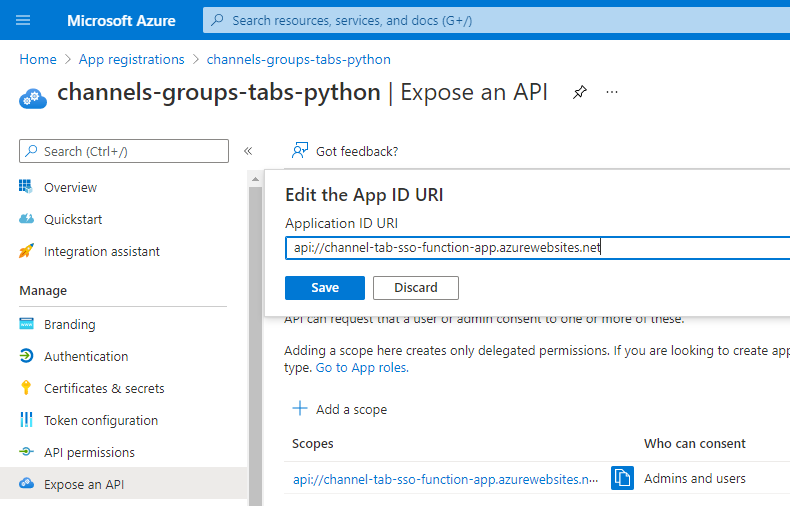Screen dimensions: 790x506
Task: Navigate to Home breadcrumb
Action: (x=38, y=59)
